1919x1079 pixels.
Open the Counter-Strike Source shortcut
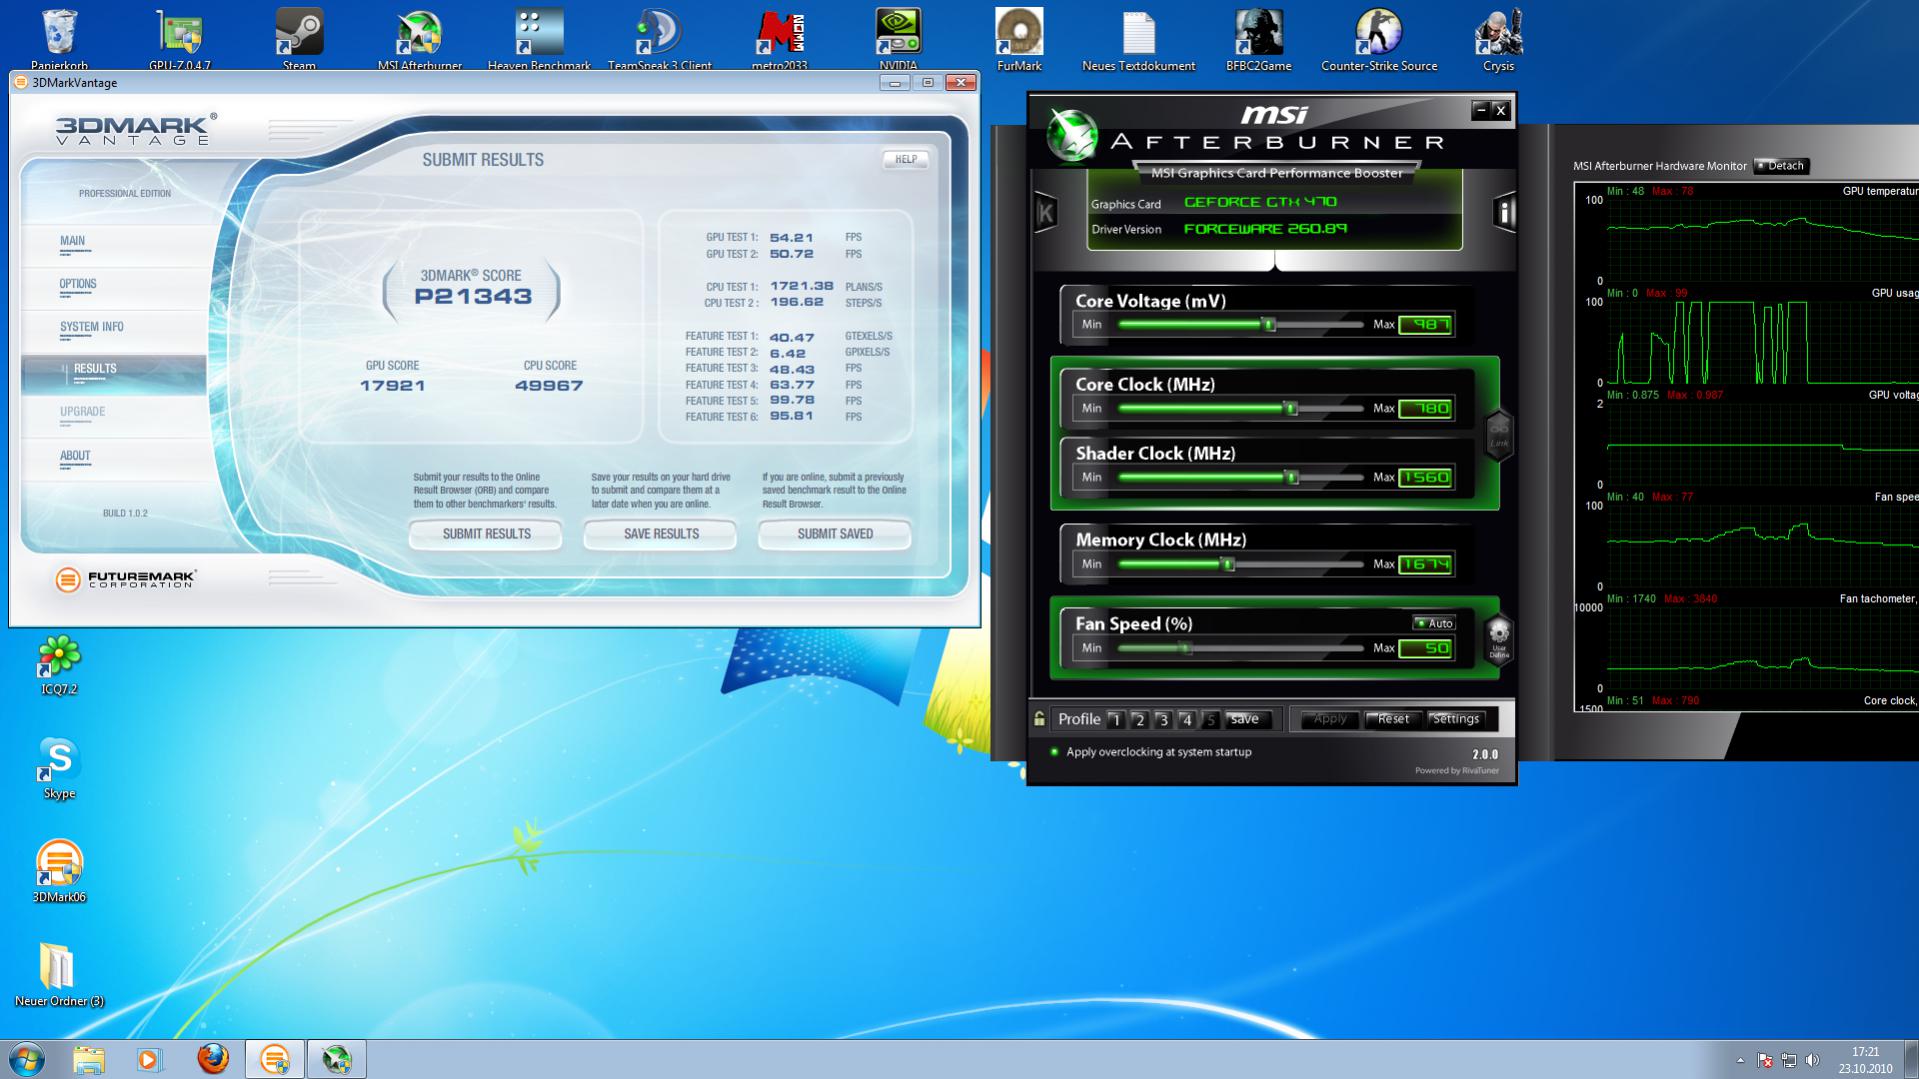1379,38
